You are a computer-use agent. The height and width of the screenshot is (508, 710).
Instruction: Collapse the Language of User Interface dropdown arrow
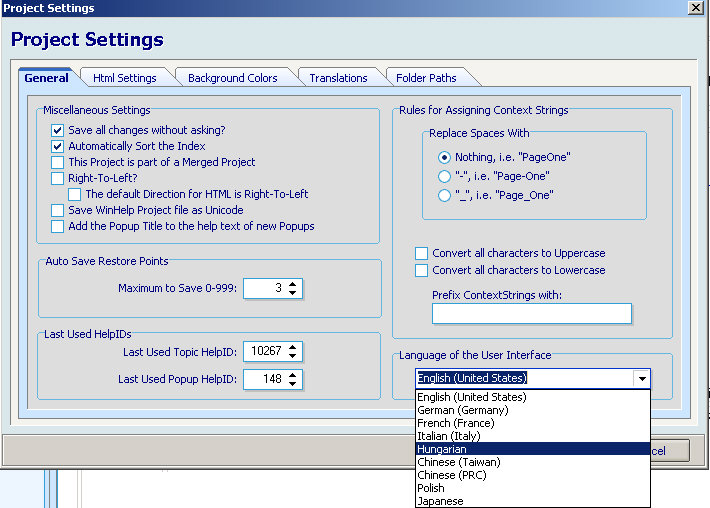(x=640, y=379)
